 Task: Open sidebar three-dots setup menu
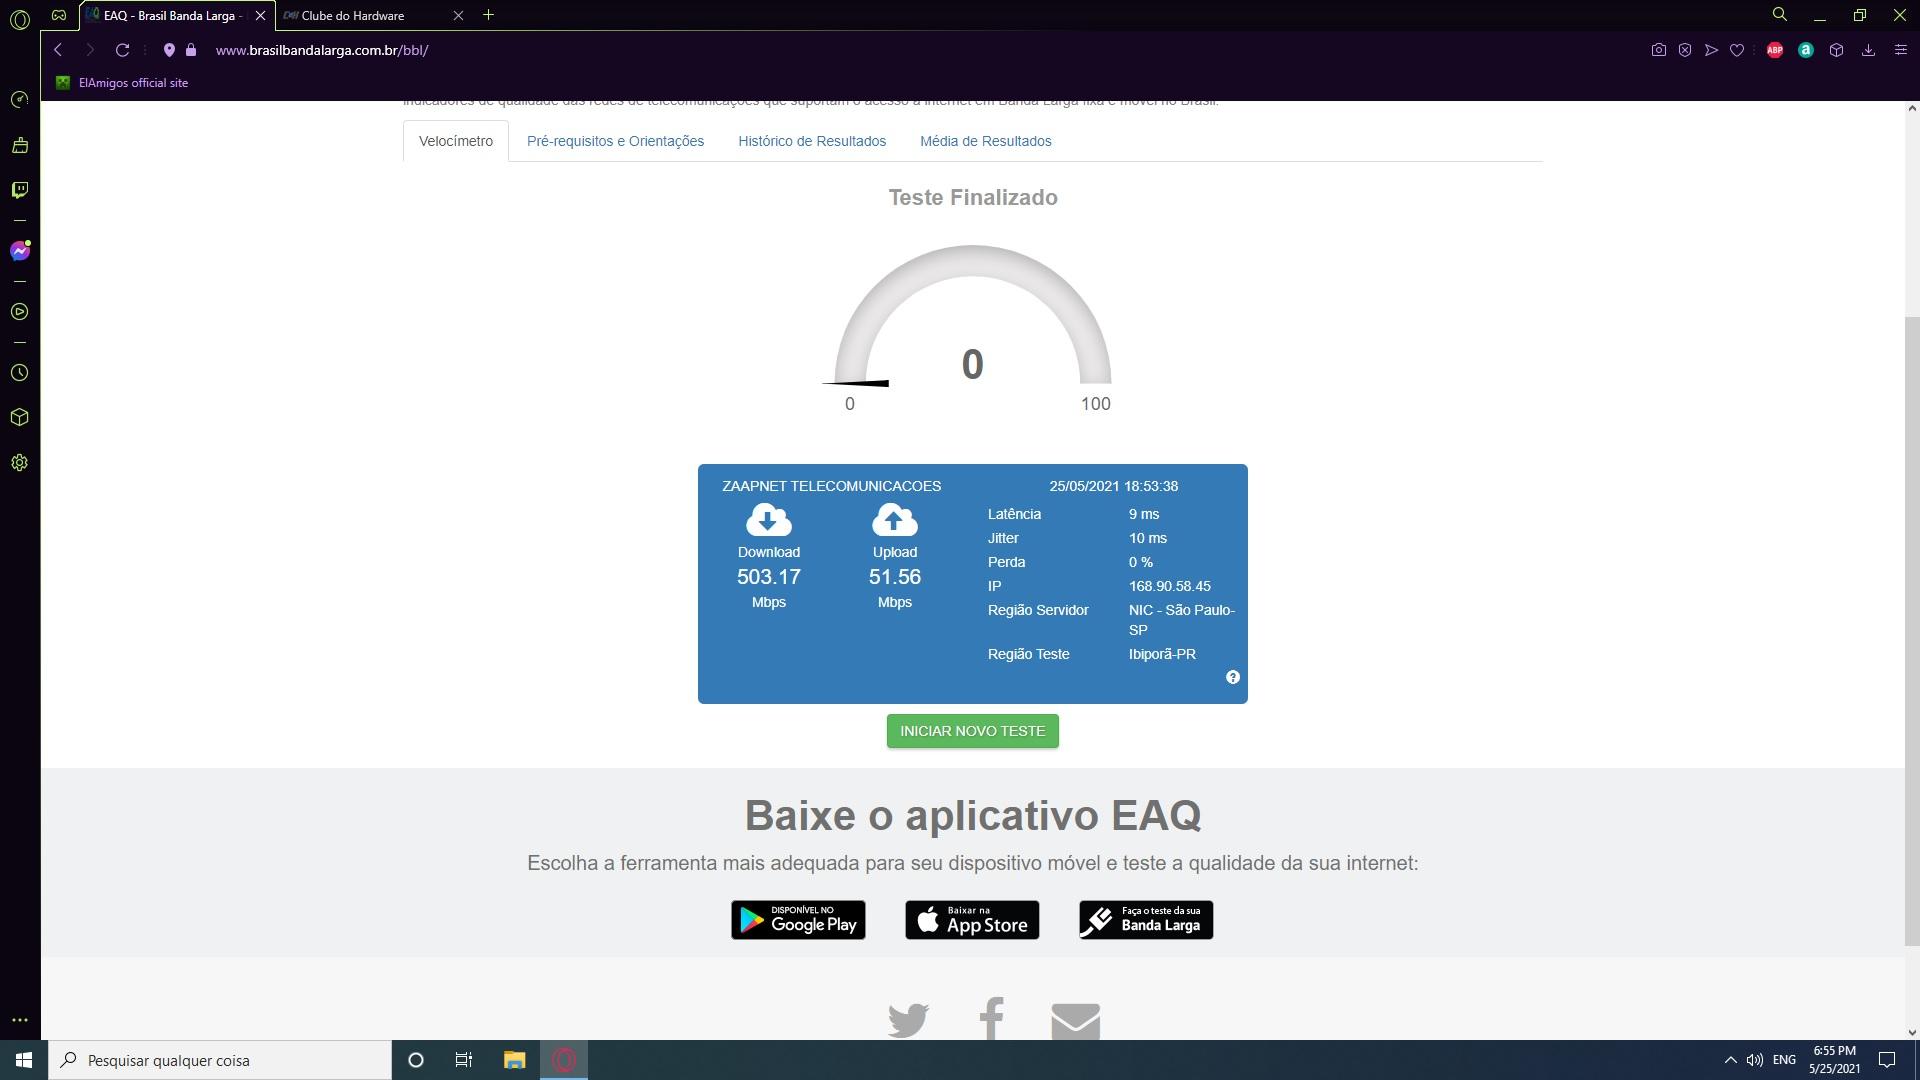click(x=19, y=1020)
